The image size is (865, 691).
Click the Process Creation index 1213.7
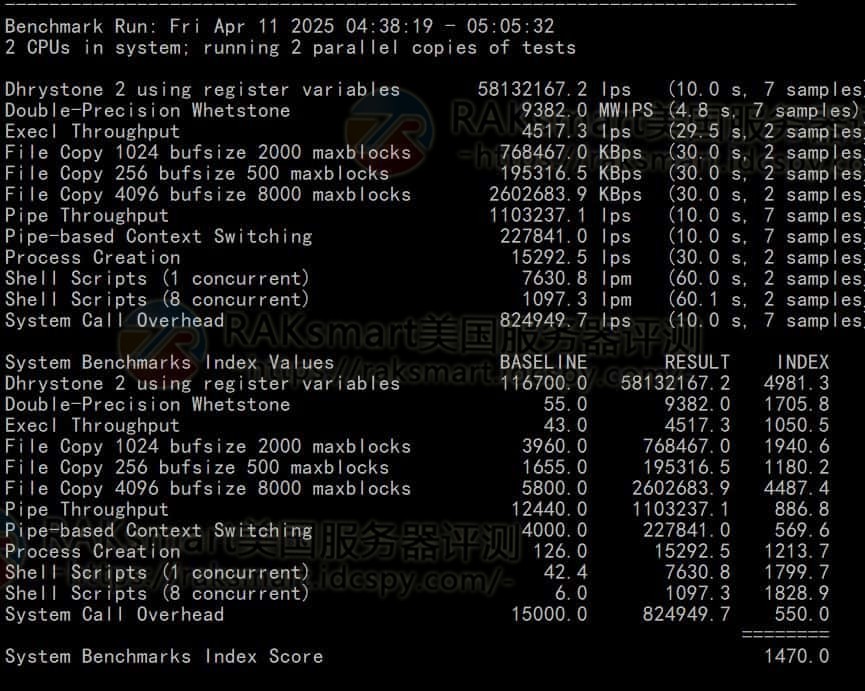point(797,551)
